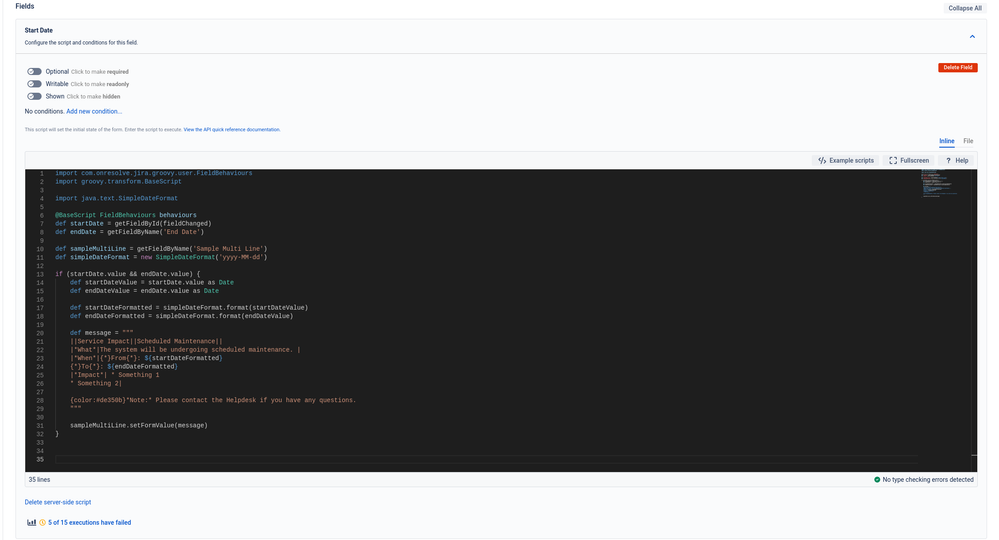Viewport: 999px width, 540px height.
Task: Open Add new condition link
Action: click(94, 111)
